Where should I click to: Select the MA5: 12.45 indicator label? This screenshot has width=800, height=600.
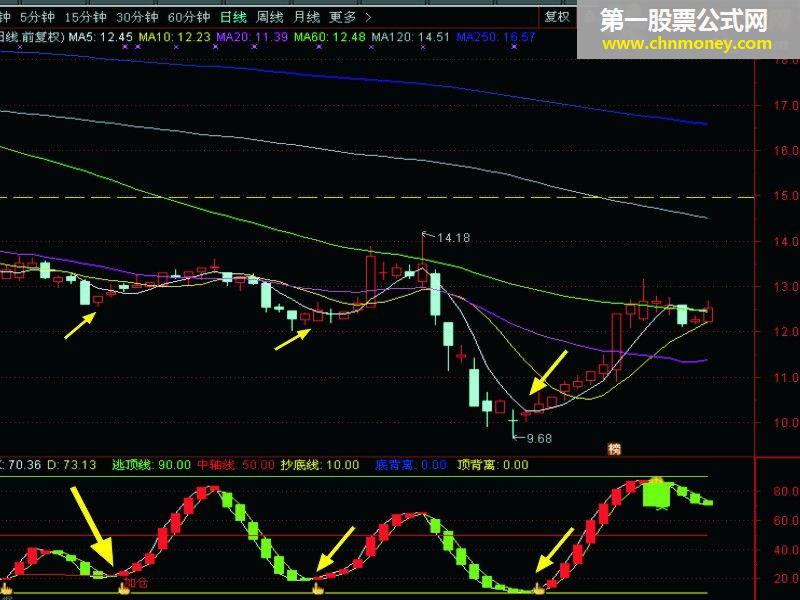pos(101,37)
